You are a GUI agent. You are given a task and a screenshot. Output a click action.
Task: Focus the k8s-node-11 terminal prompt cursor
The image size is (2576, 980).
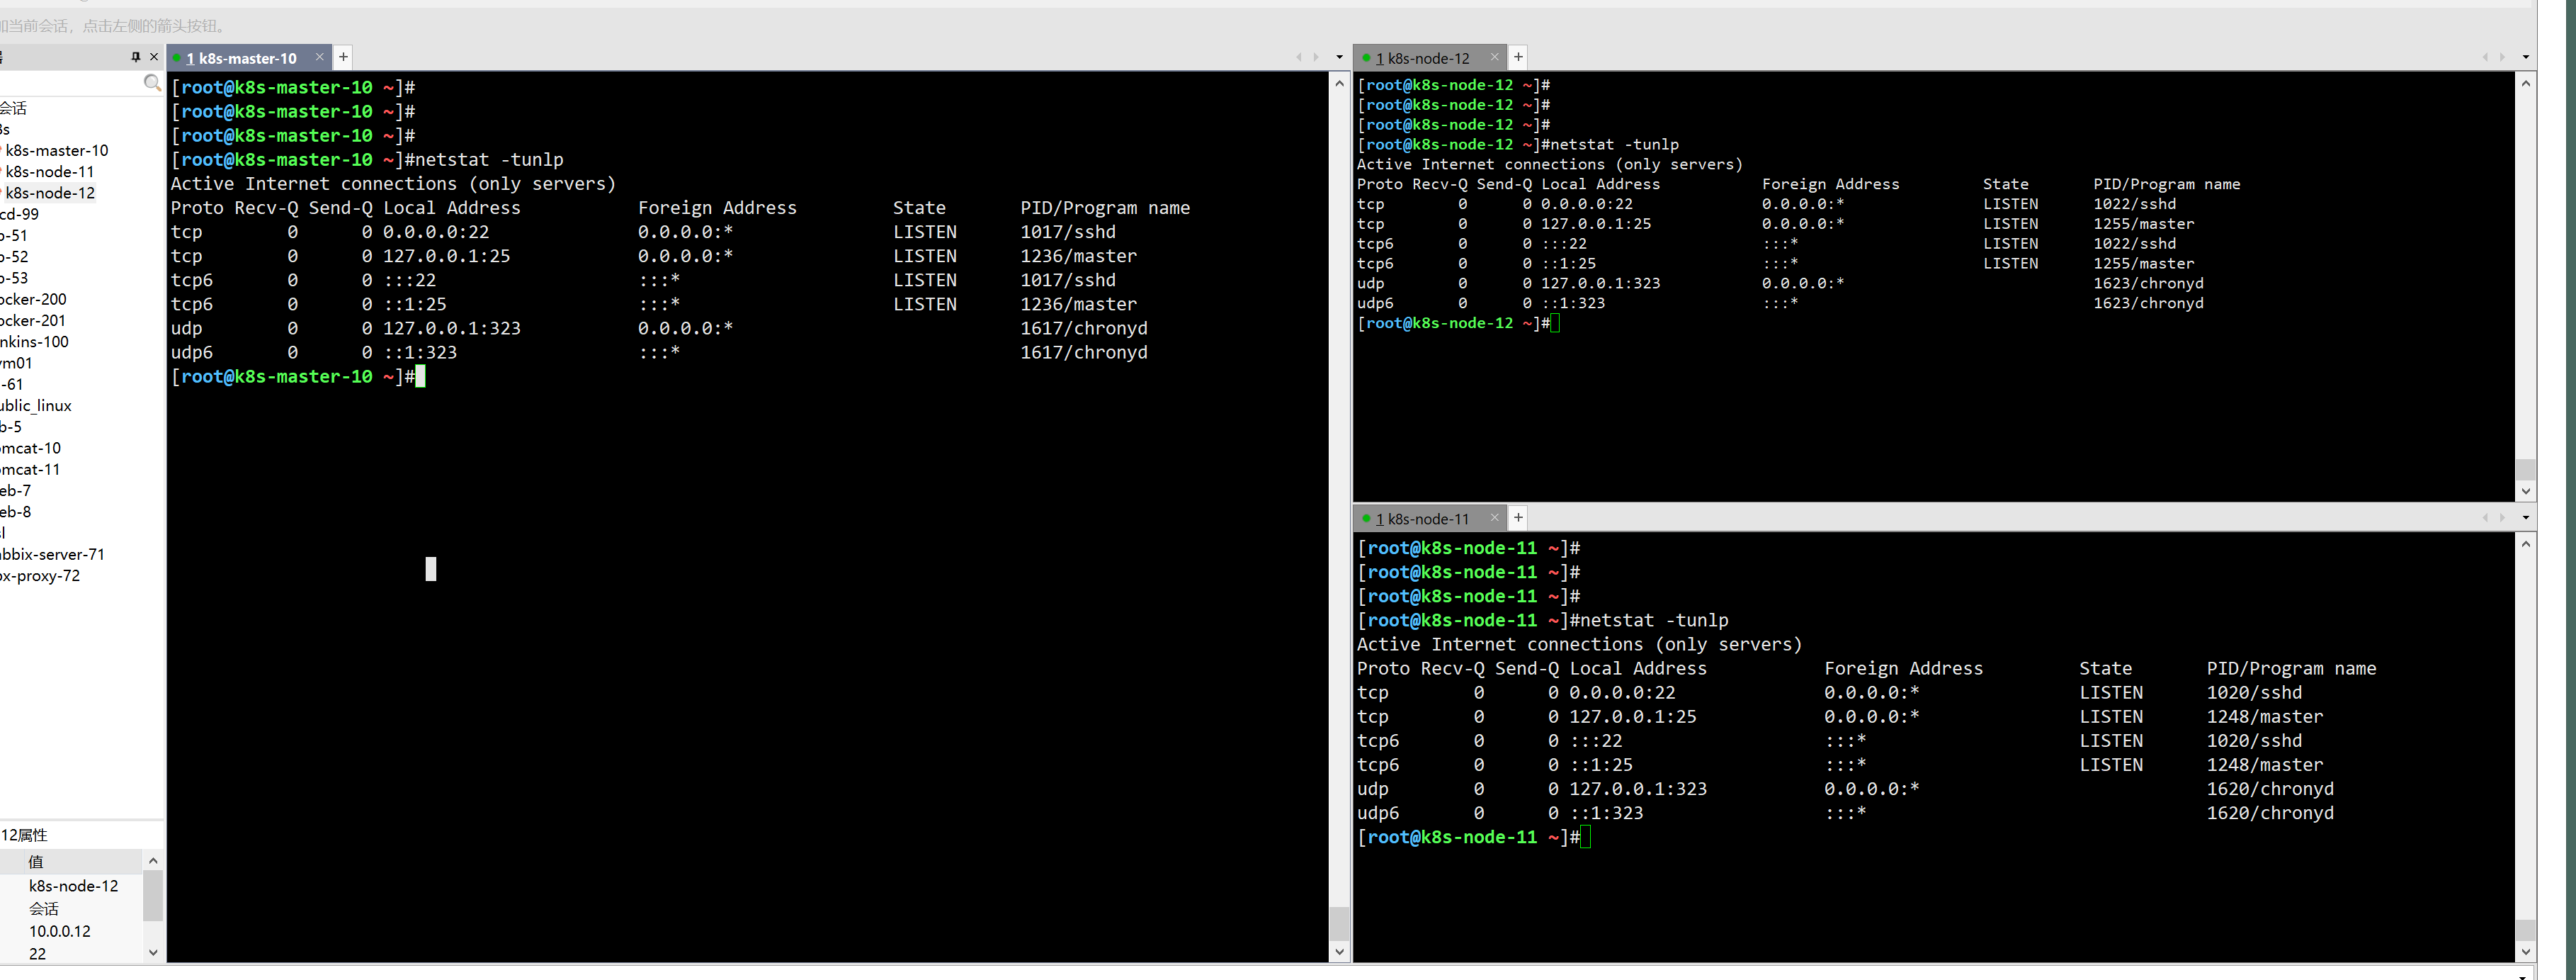1585,837
